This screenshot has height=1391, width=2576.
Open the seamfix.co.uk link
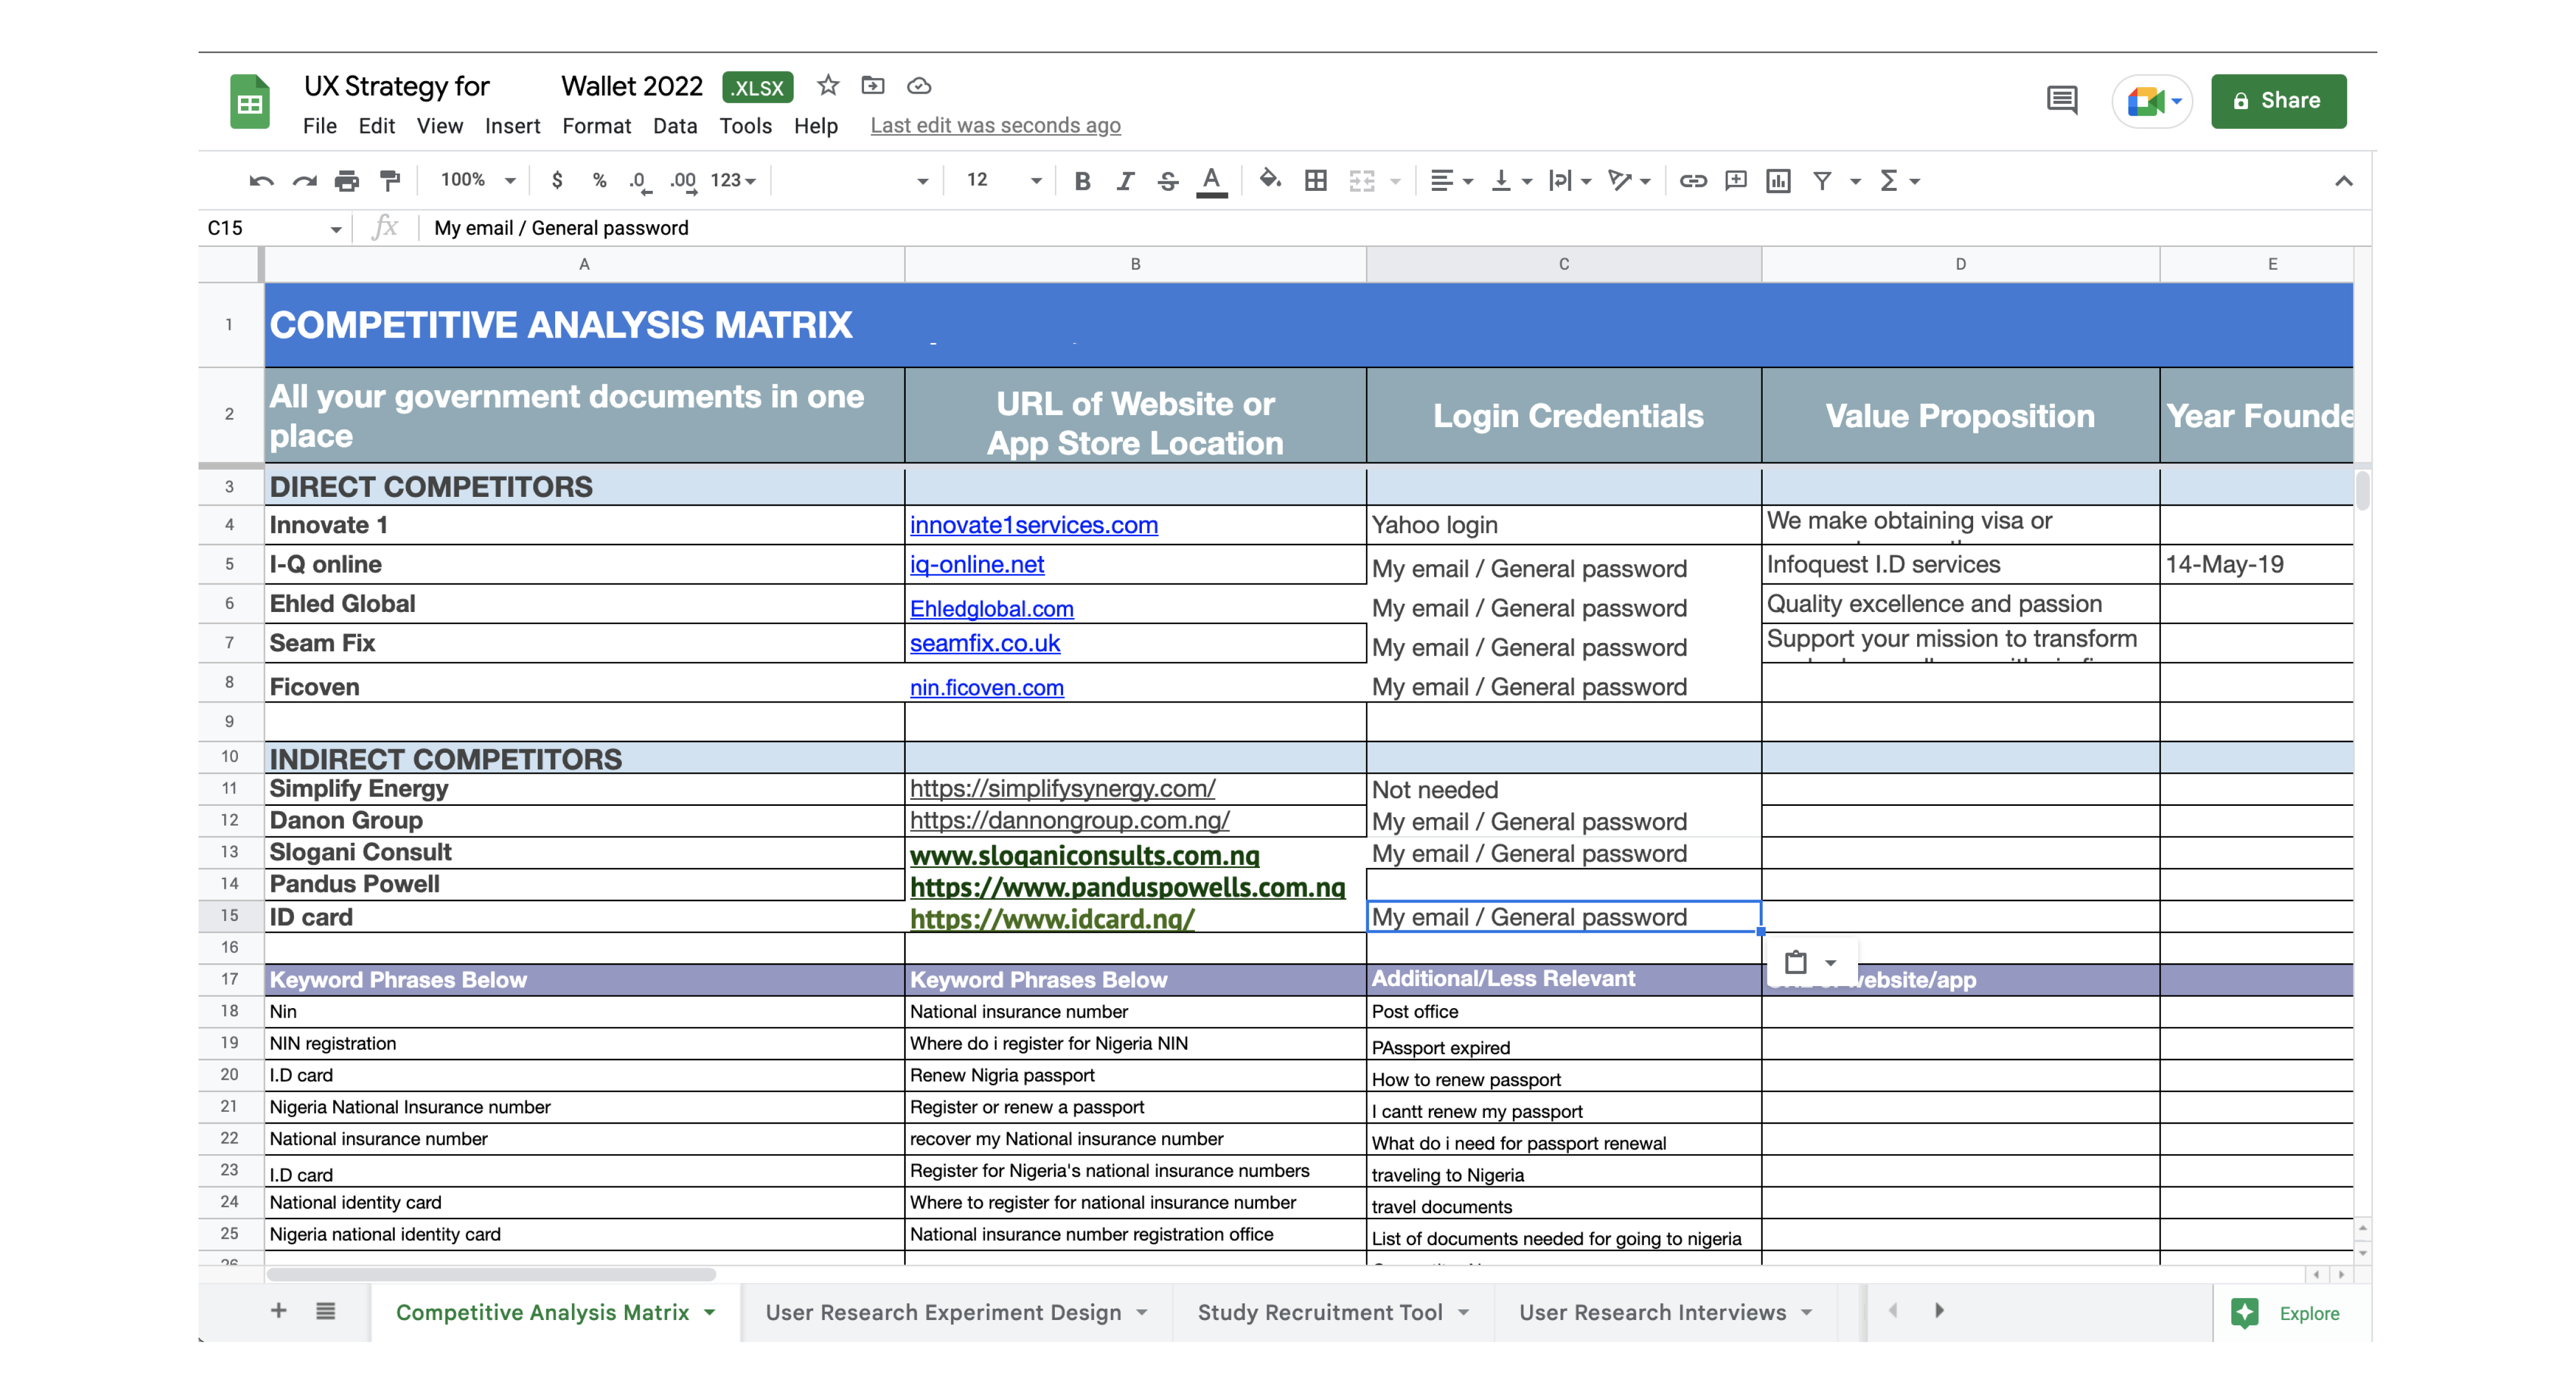pos(985,643)
